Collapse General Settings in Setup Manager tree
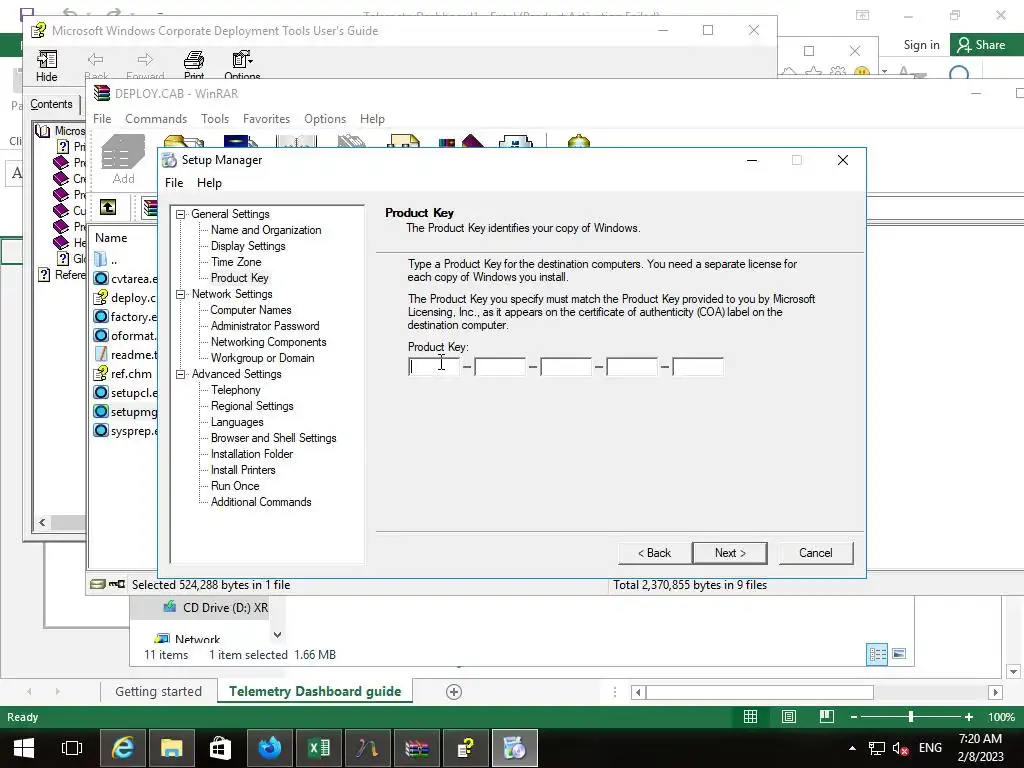The width and height of the screenshot is (1024, 768). tap(181, 214)
